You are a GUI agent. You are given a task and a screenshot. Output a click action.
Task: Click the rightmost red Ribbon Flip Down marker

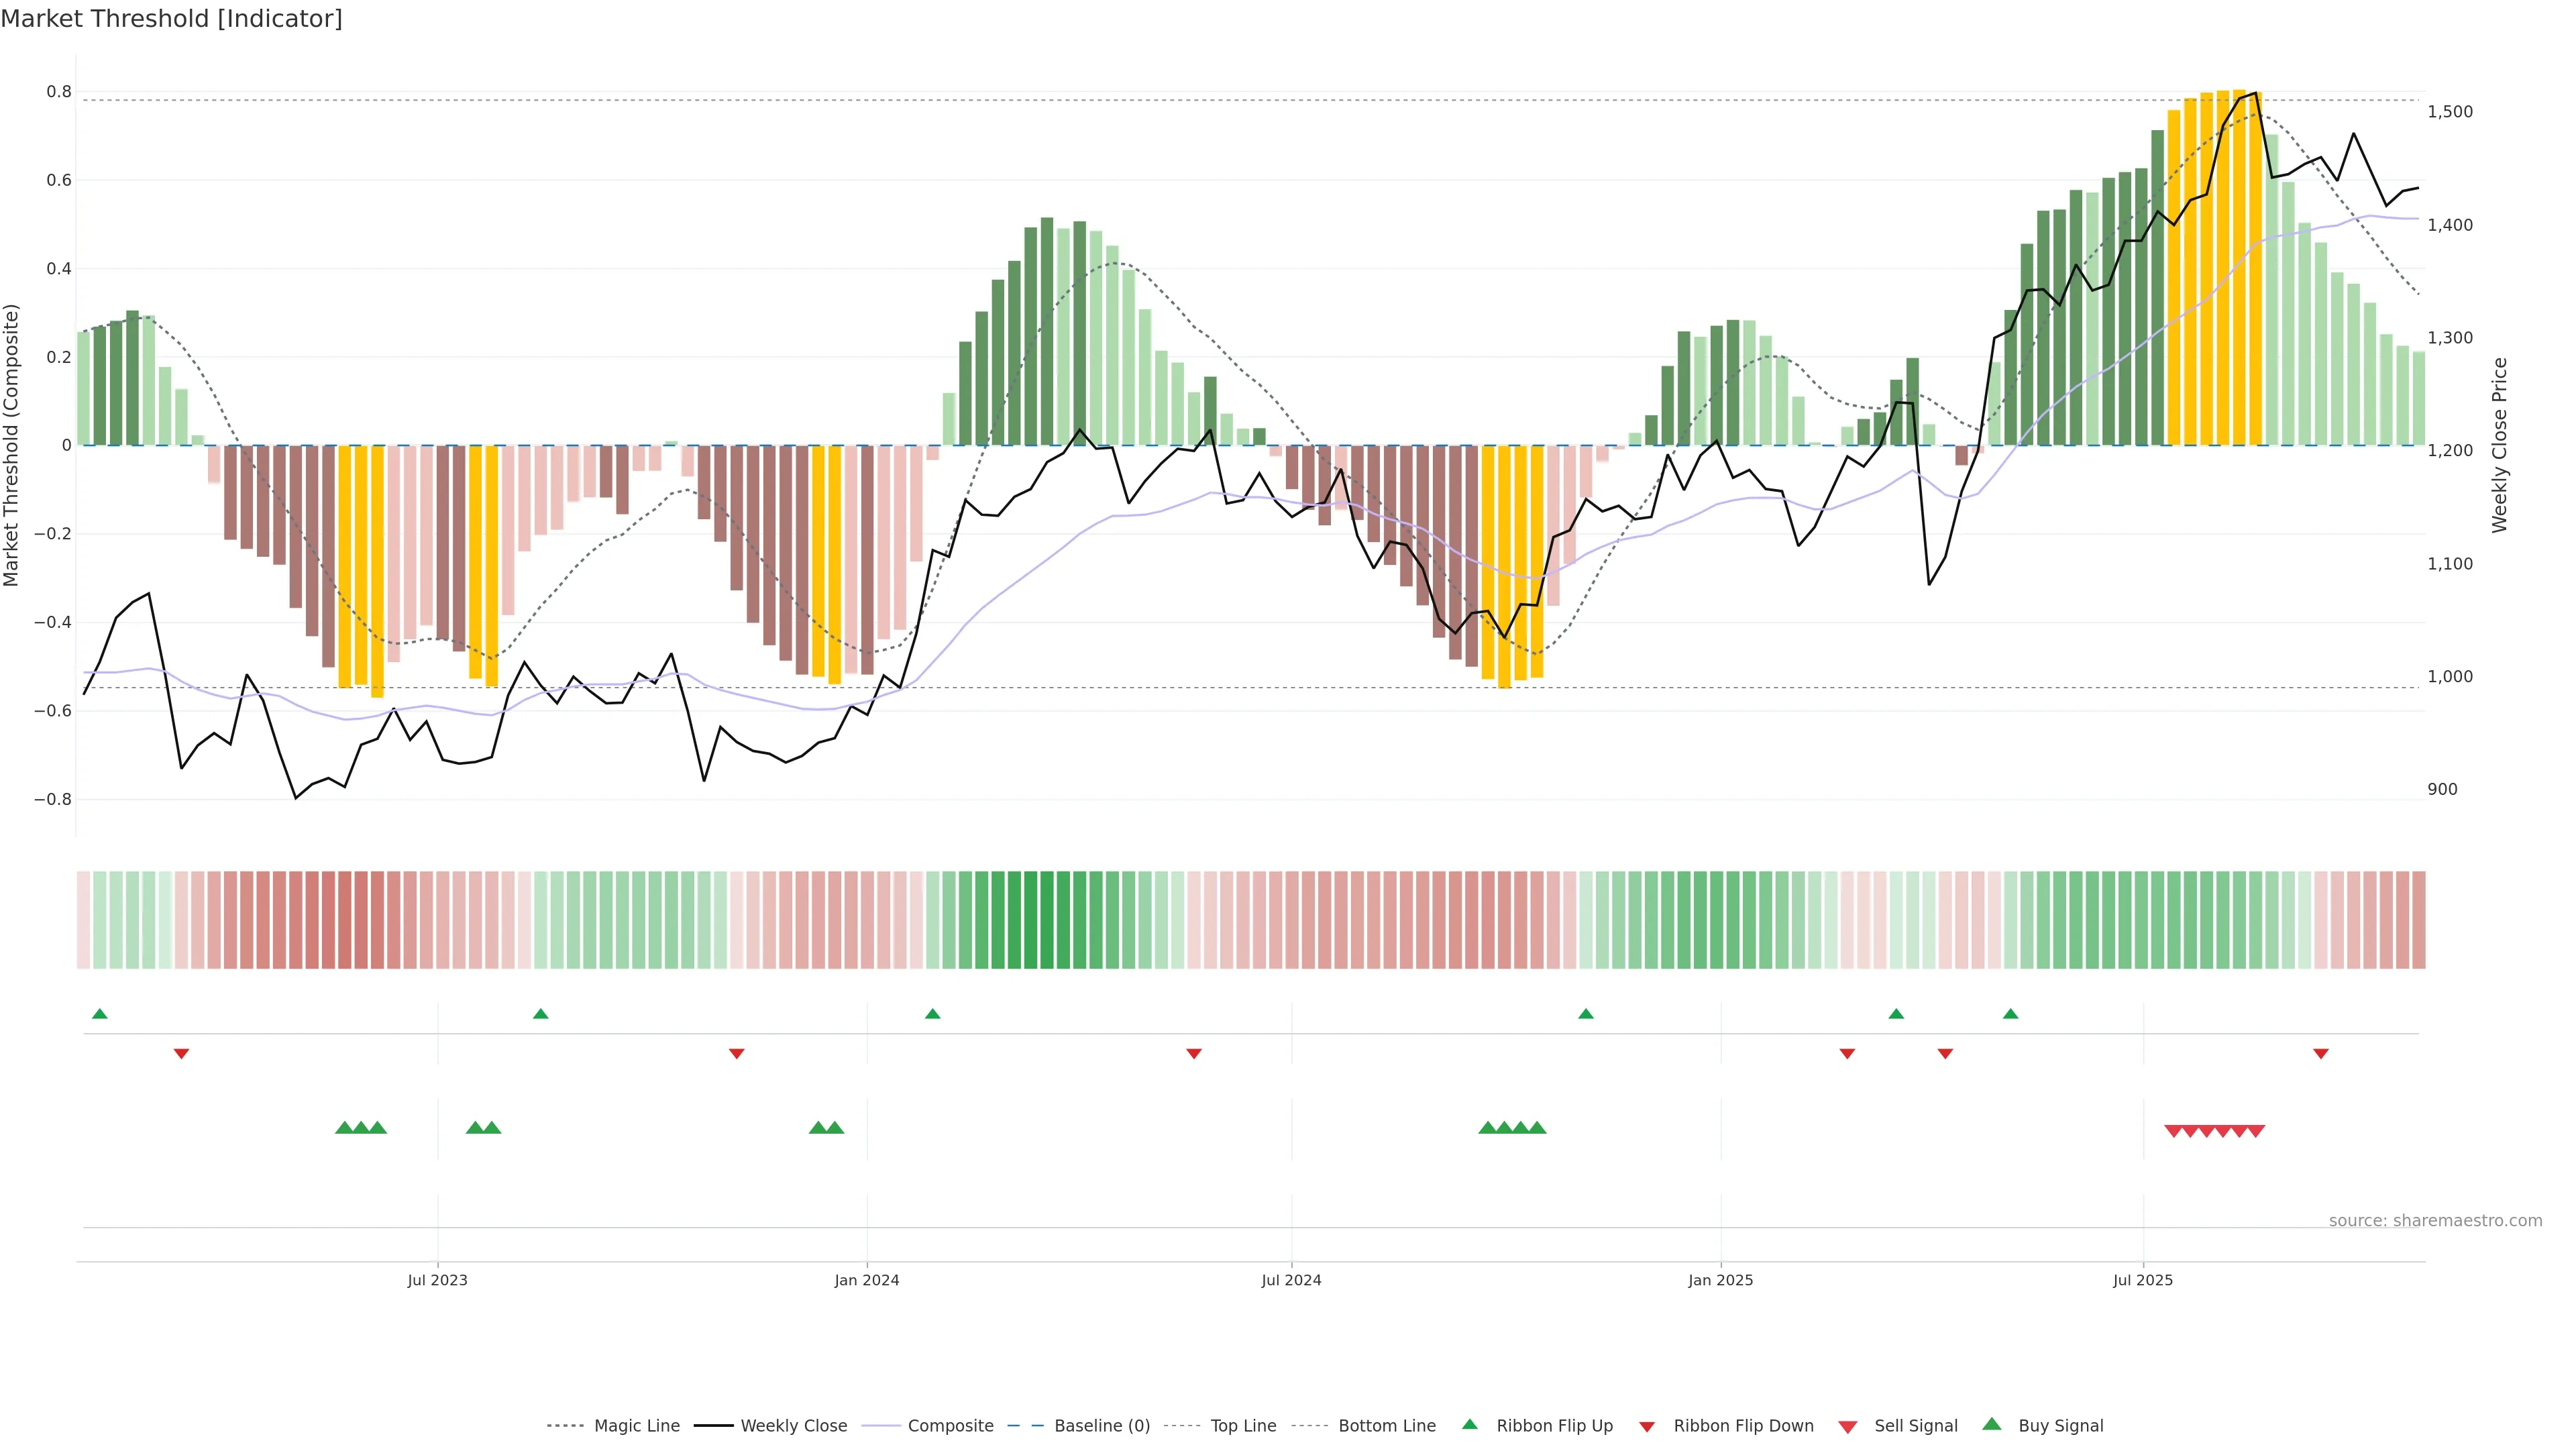coord(2321,1053)
